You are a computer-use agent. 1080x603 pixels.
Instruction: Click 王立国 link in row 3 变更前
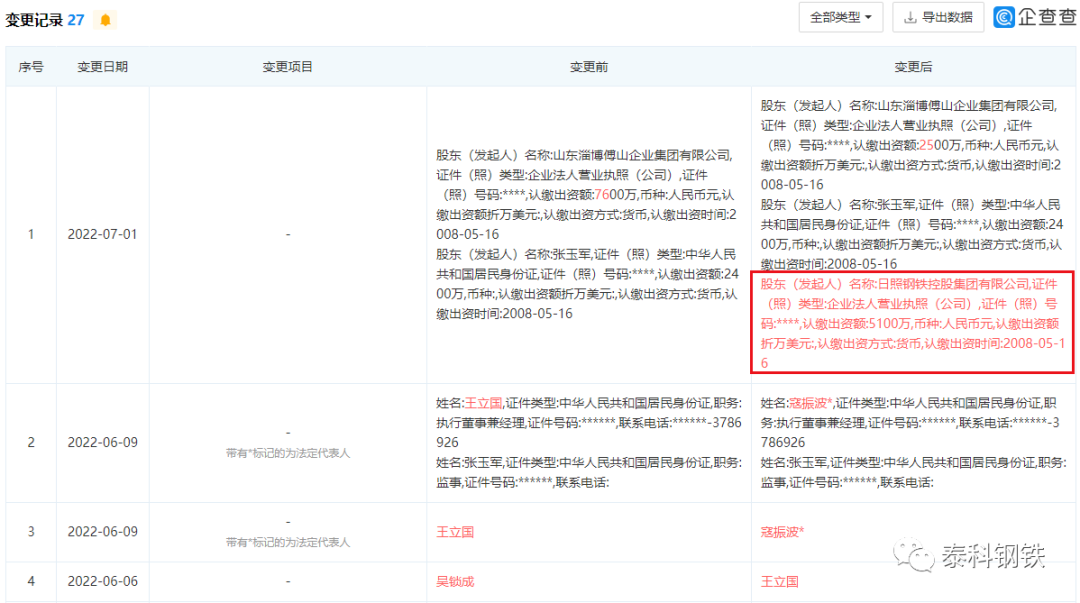457,532
